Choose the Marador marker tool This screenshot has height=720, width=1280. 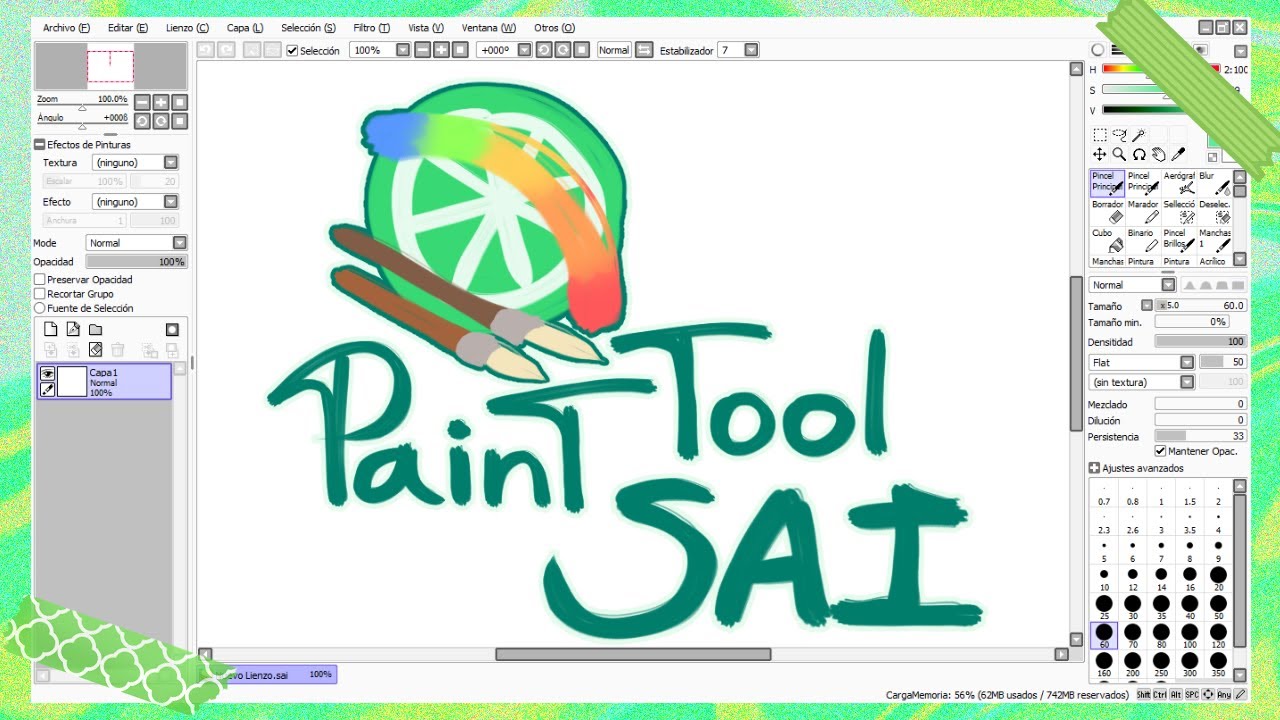pos(1143,211)
